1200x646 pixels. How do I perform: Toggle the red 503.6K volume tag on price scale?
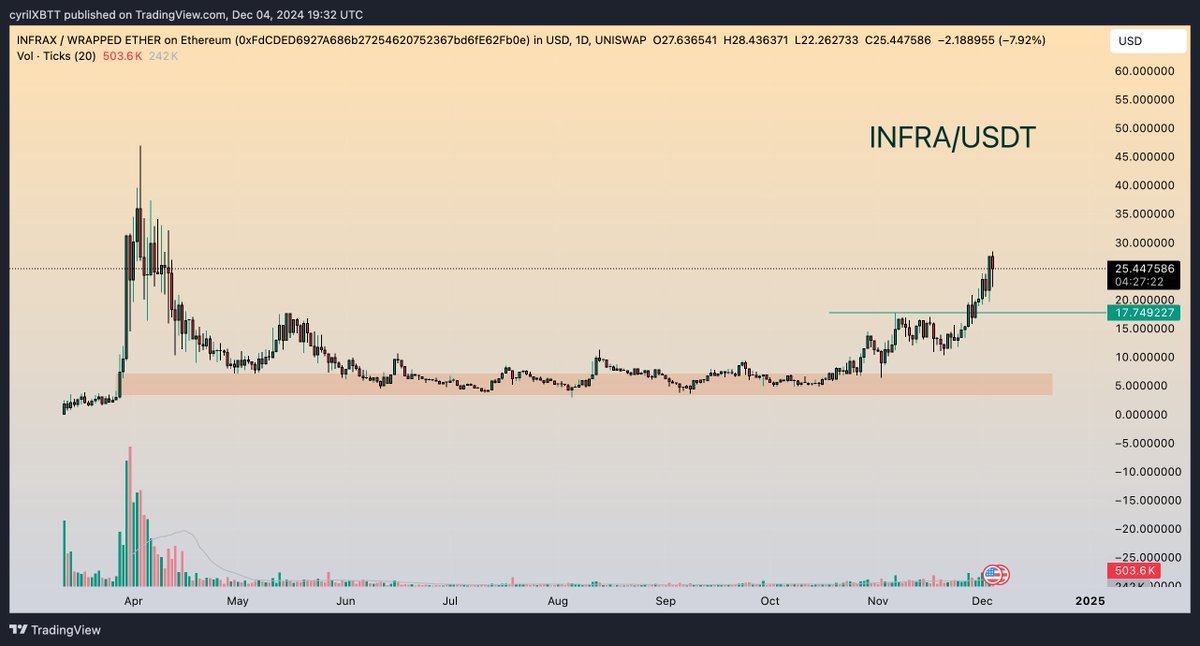[1133, 570]
